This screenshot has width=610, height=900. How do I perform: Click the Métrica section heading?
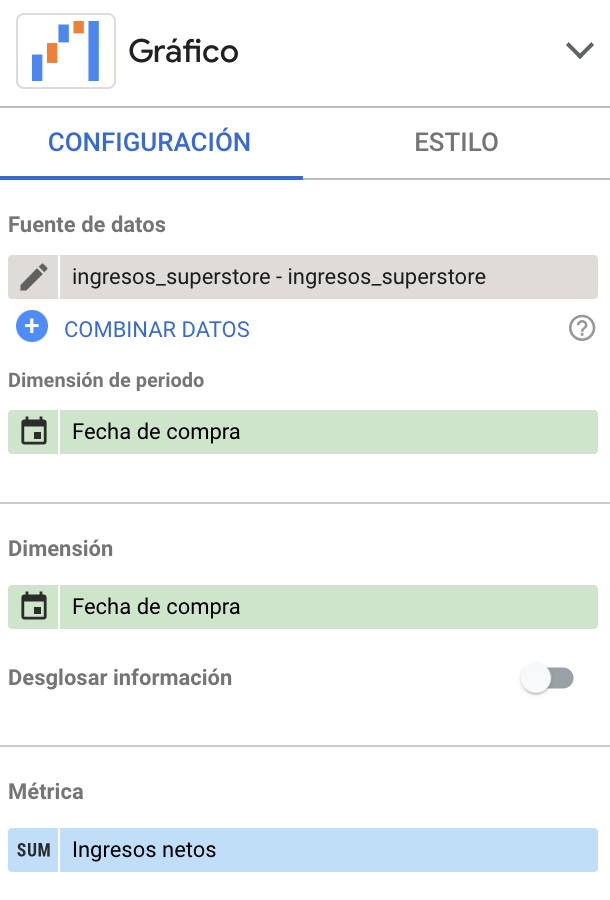click(46, 791)
